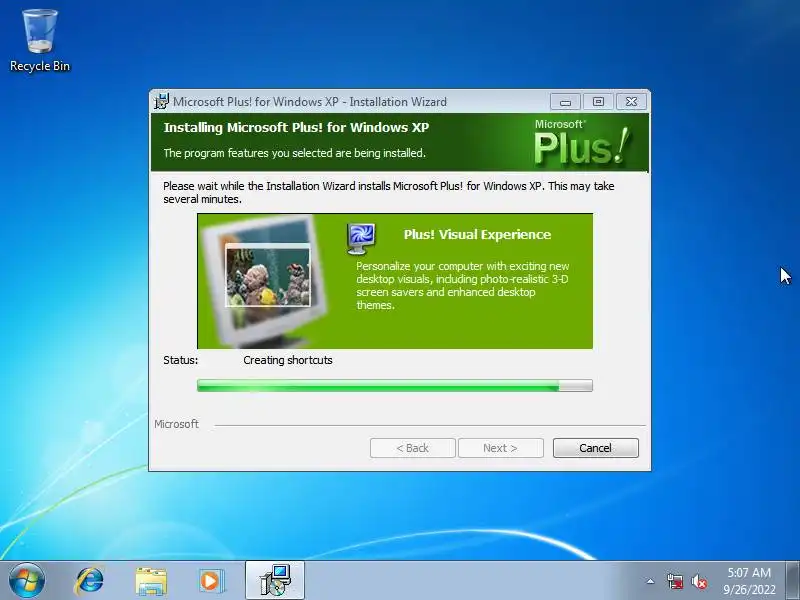
Task: Close the Installation Wizard window
Action: click(631, 102)
